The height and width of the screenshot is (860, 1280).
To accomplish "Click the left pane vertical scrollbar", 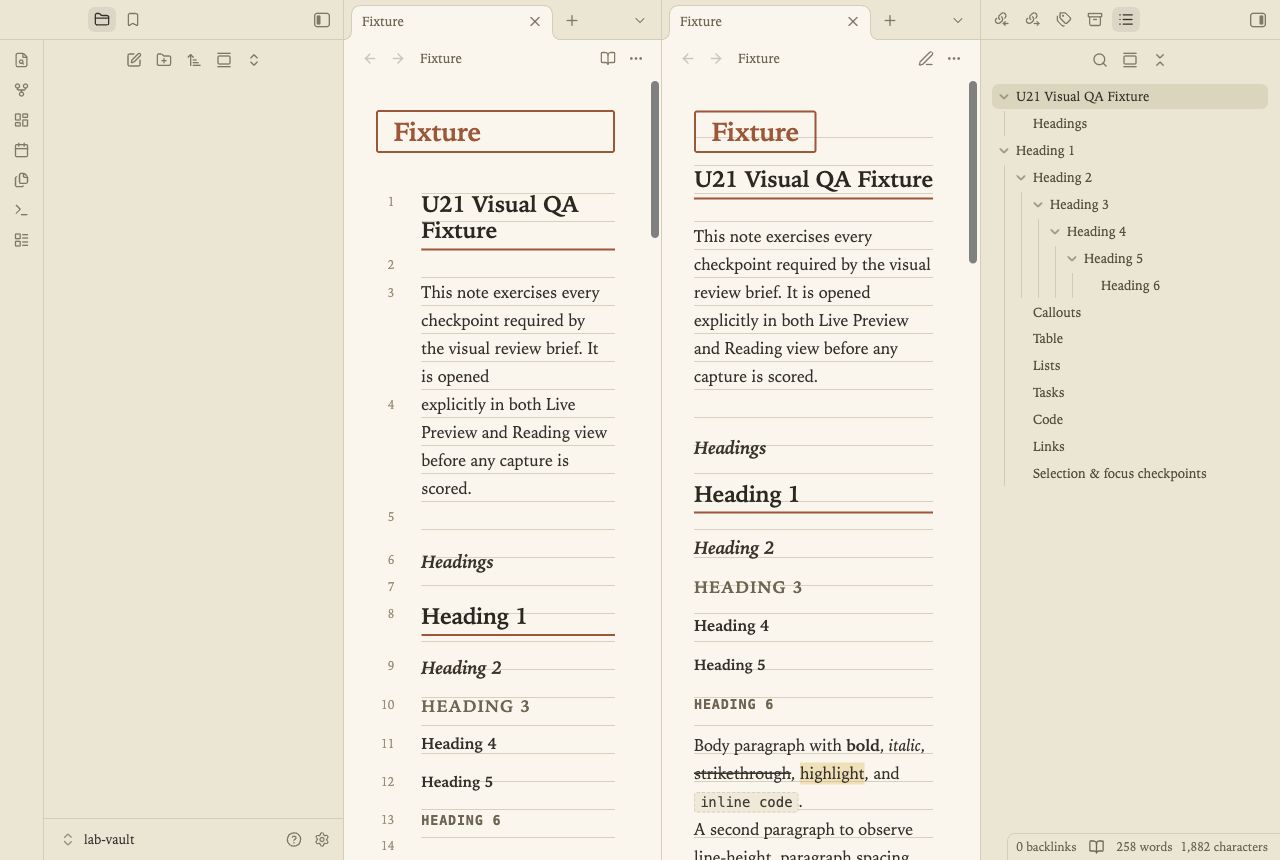I will pyautogui.click(x=655, y=159).
